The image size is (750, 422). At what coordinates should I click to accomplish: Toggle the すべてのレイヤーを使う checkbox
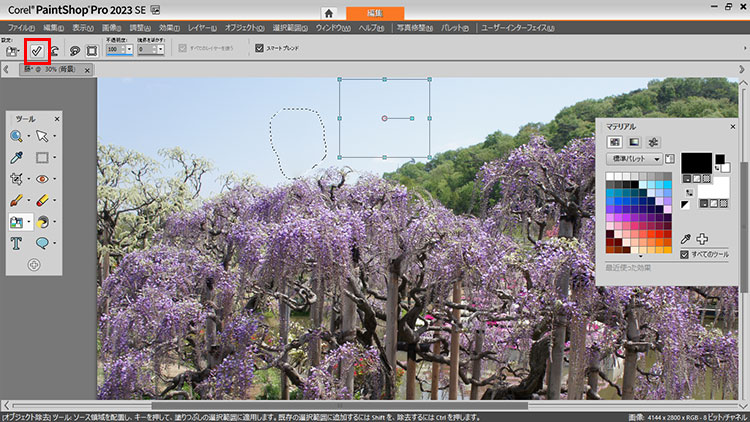click(181, 48)
